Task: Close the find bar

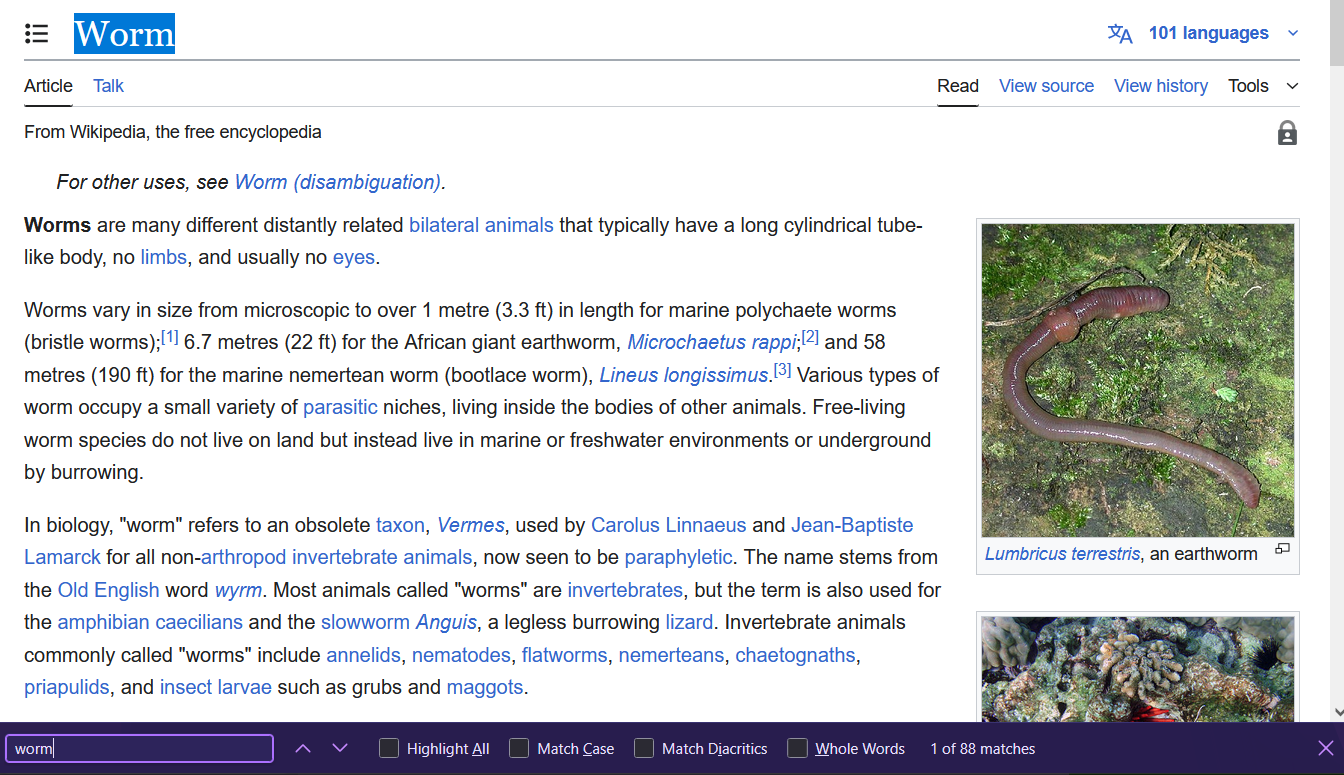Action: pyautogui.click(x=1325, y=748)
